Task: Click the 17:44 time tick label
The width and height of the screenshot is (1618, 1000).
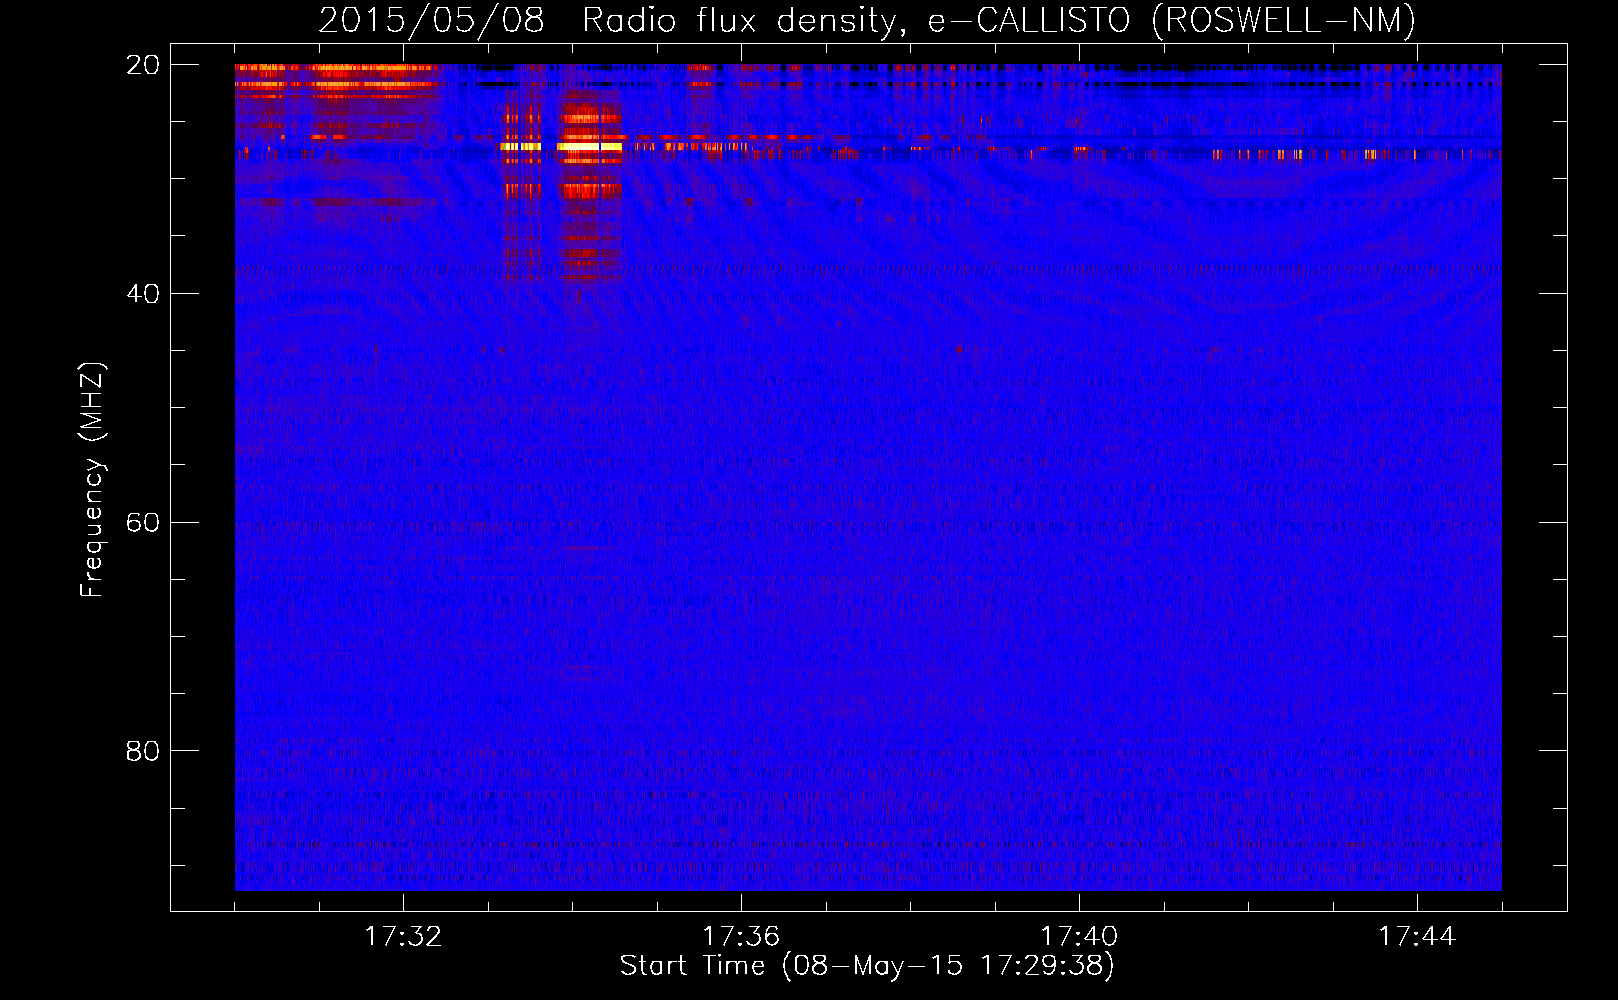Action: 1417,937
